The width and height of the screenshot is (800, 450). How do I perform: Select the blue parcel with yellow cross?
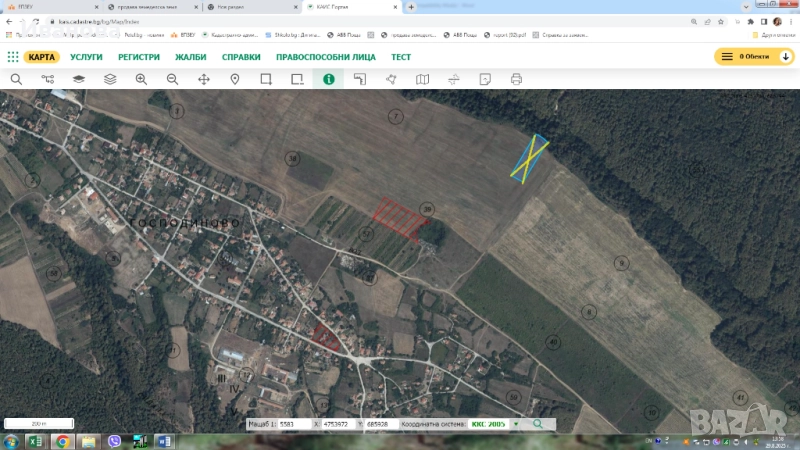coord(530,158)
